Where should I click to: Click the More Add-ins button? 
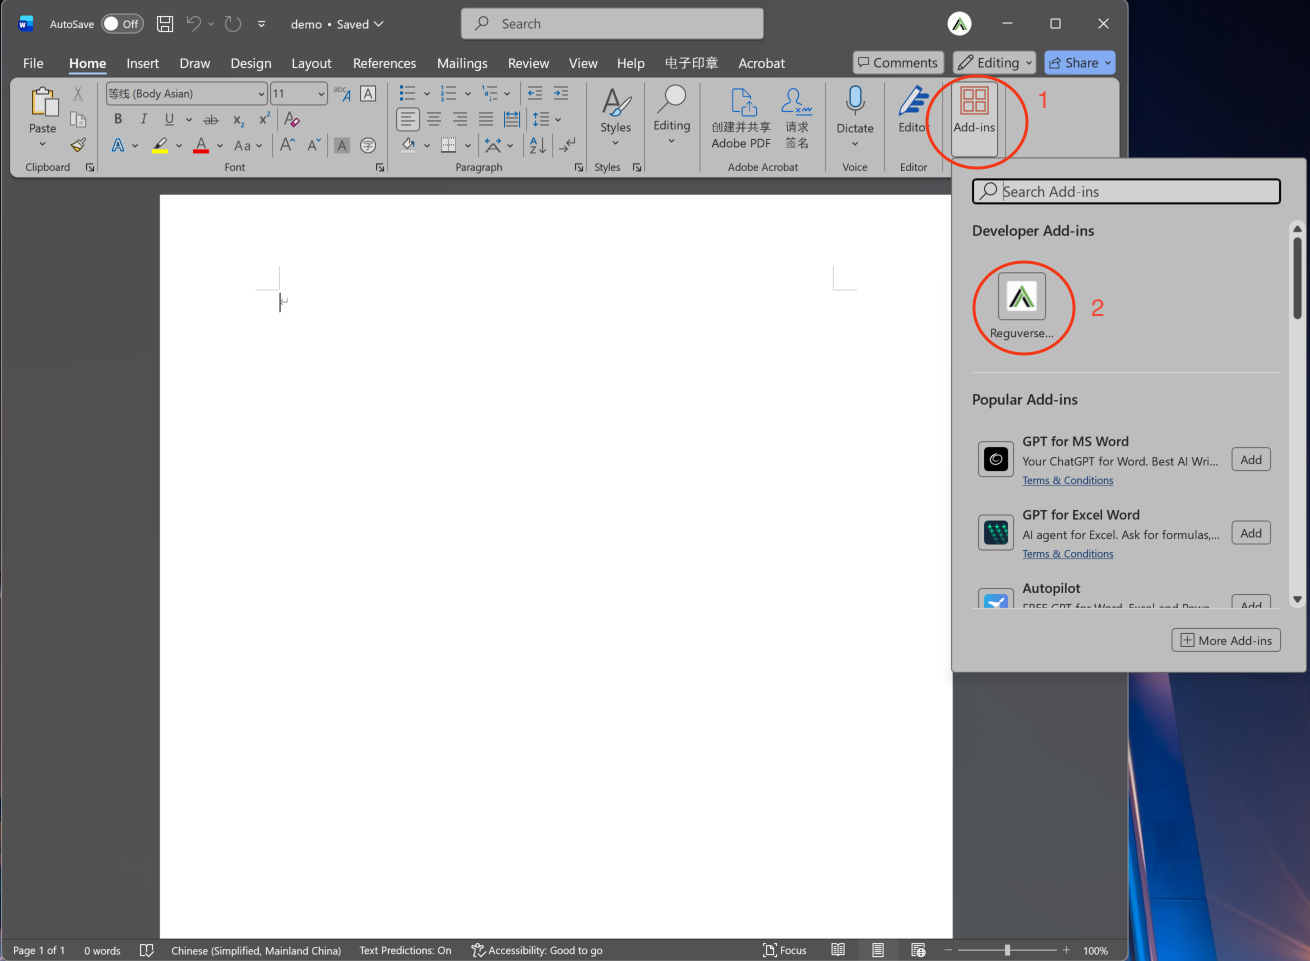point(1225,640)
